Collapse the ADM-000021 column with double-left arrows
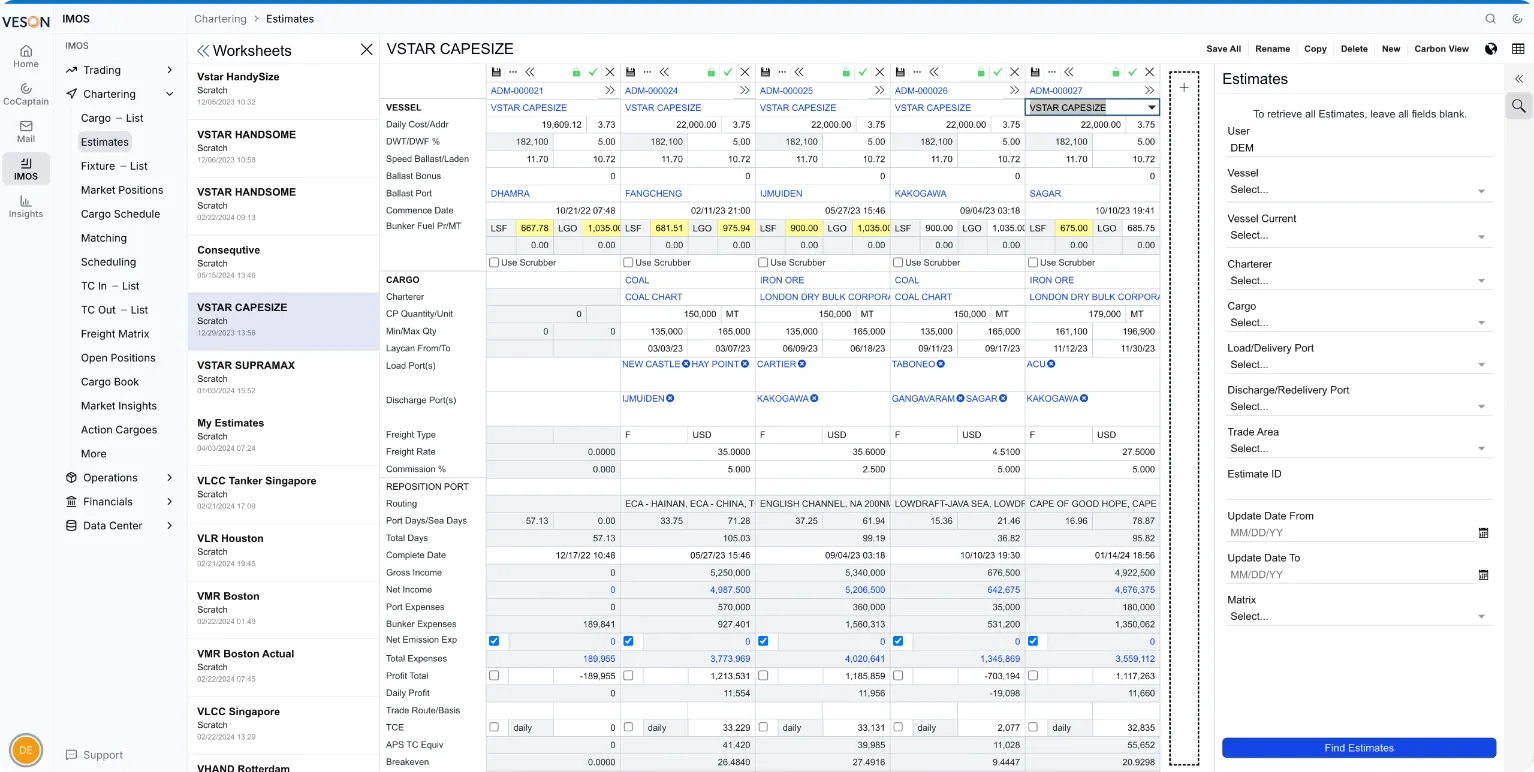Screen dimensions: 1534x772 click(530, 72)
